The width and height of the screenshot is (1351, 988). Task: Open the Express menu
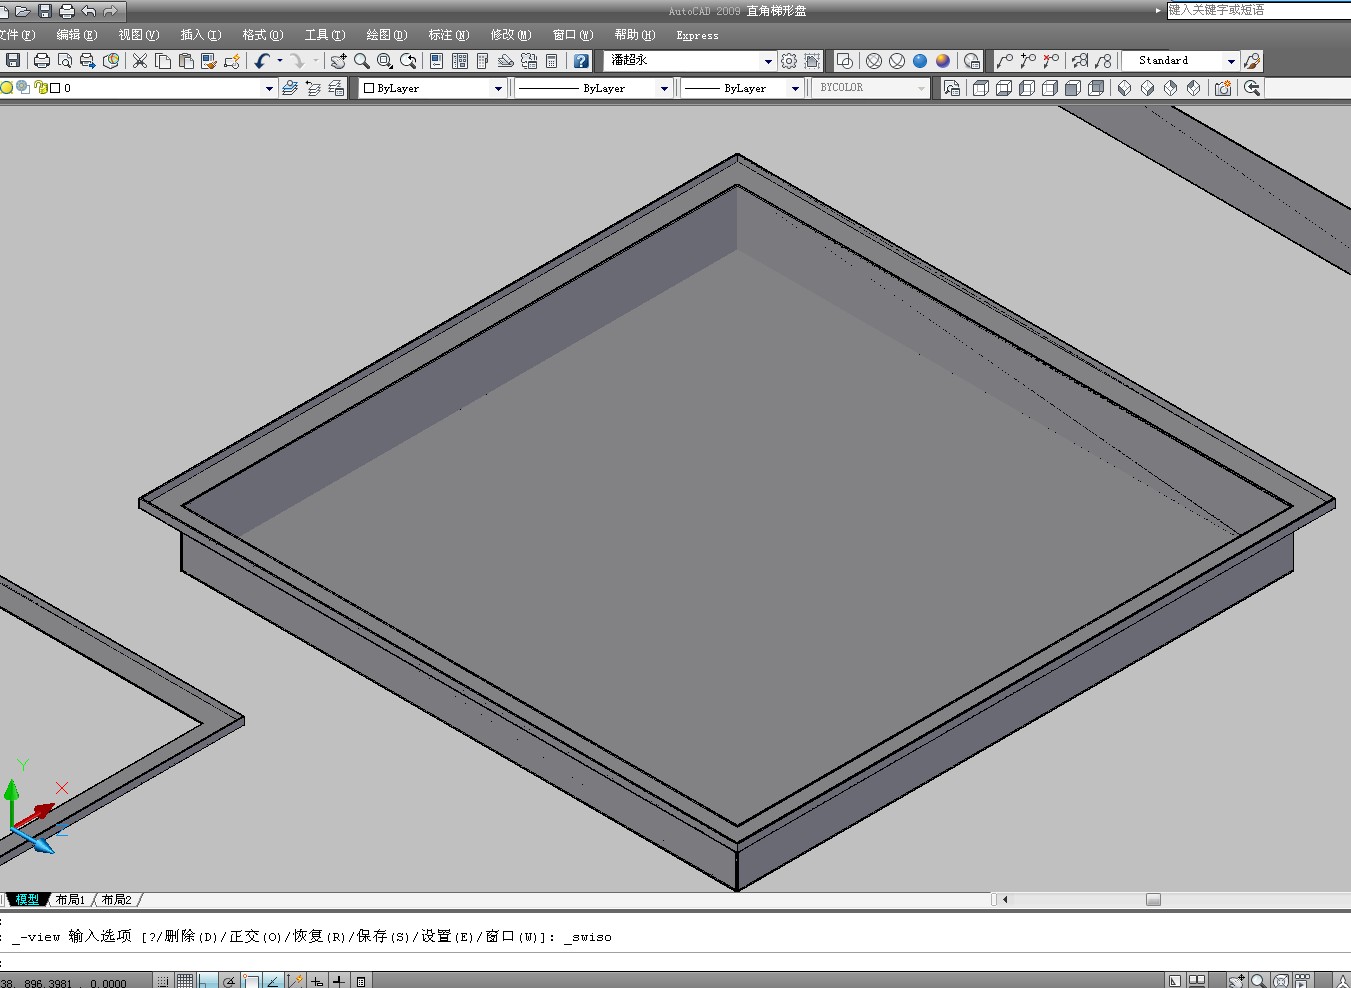click(697, 35)
